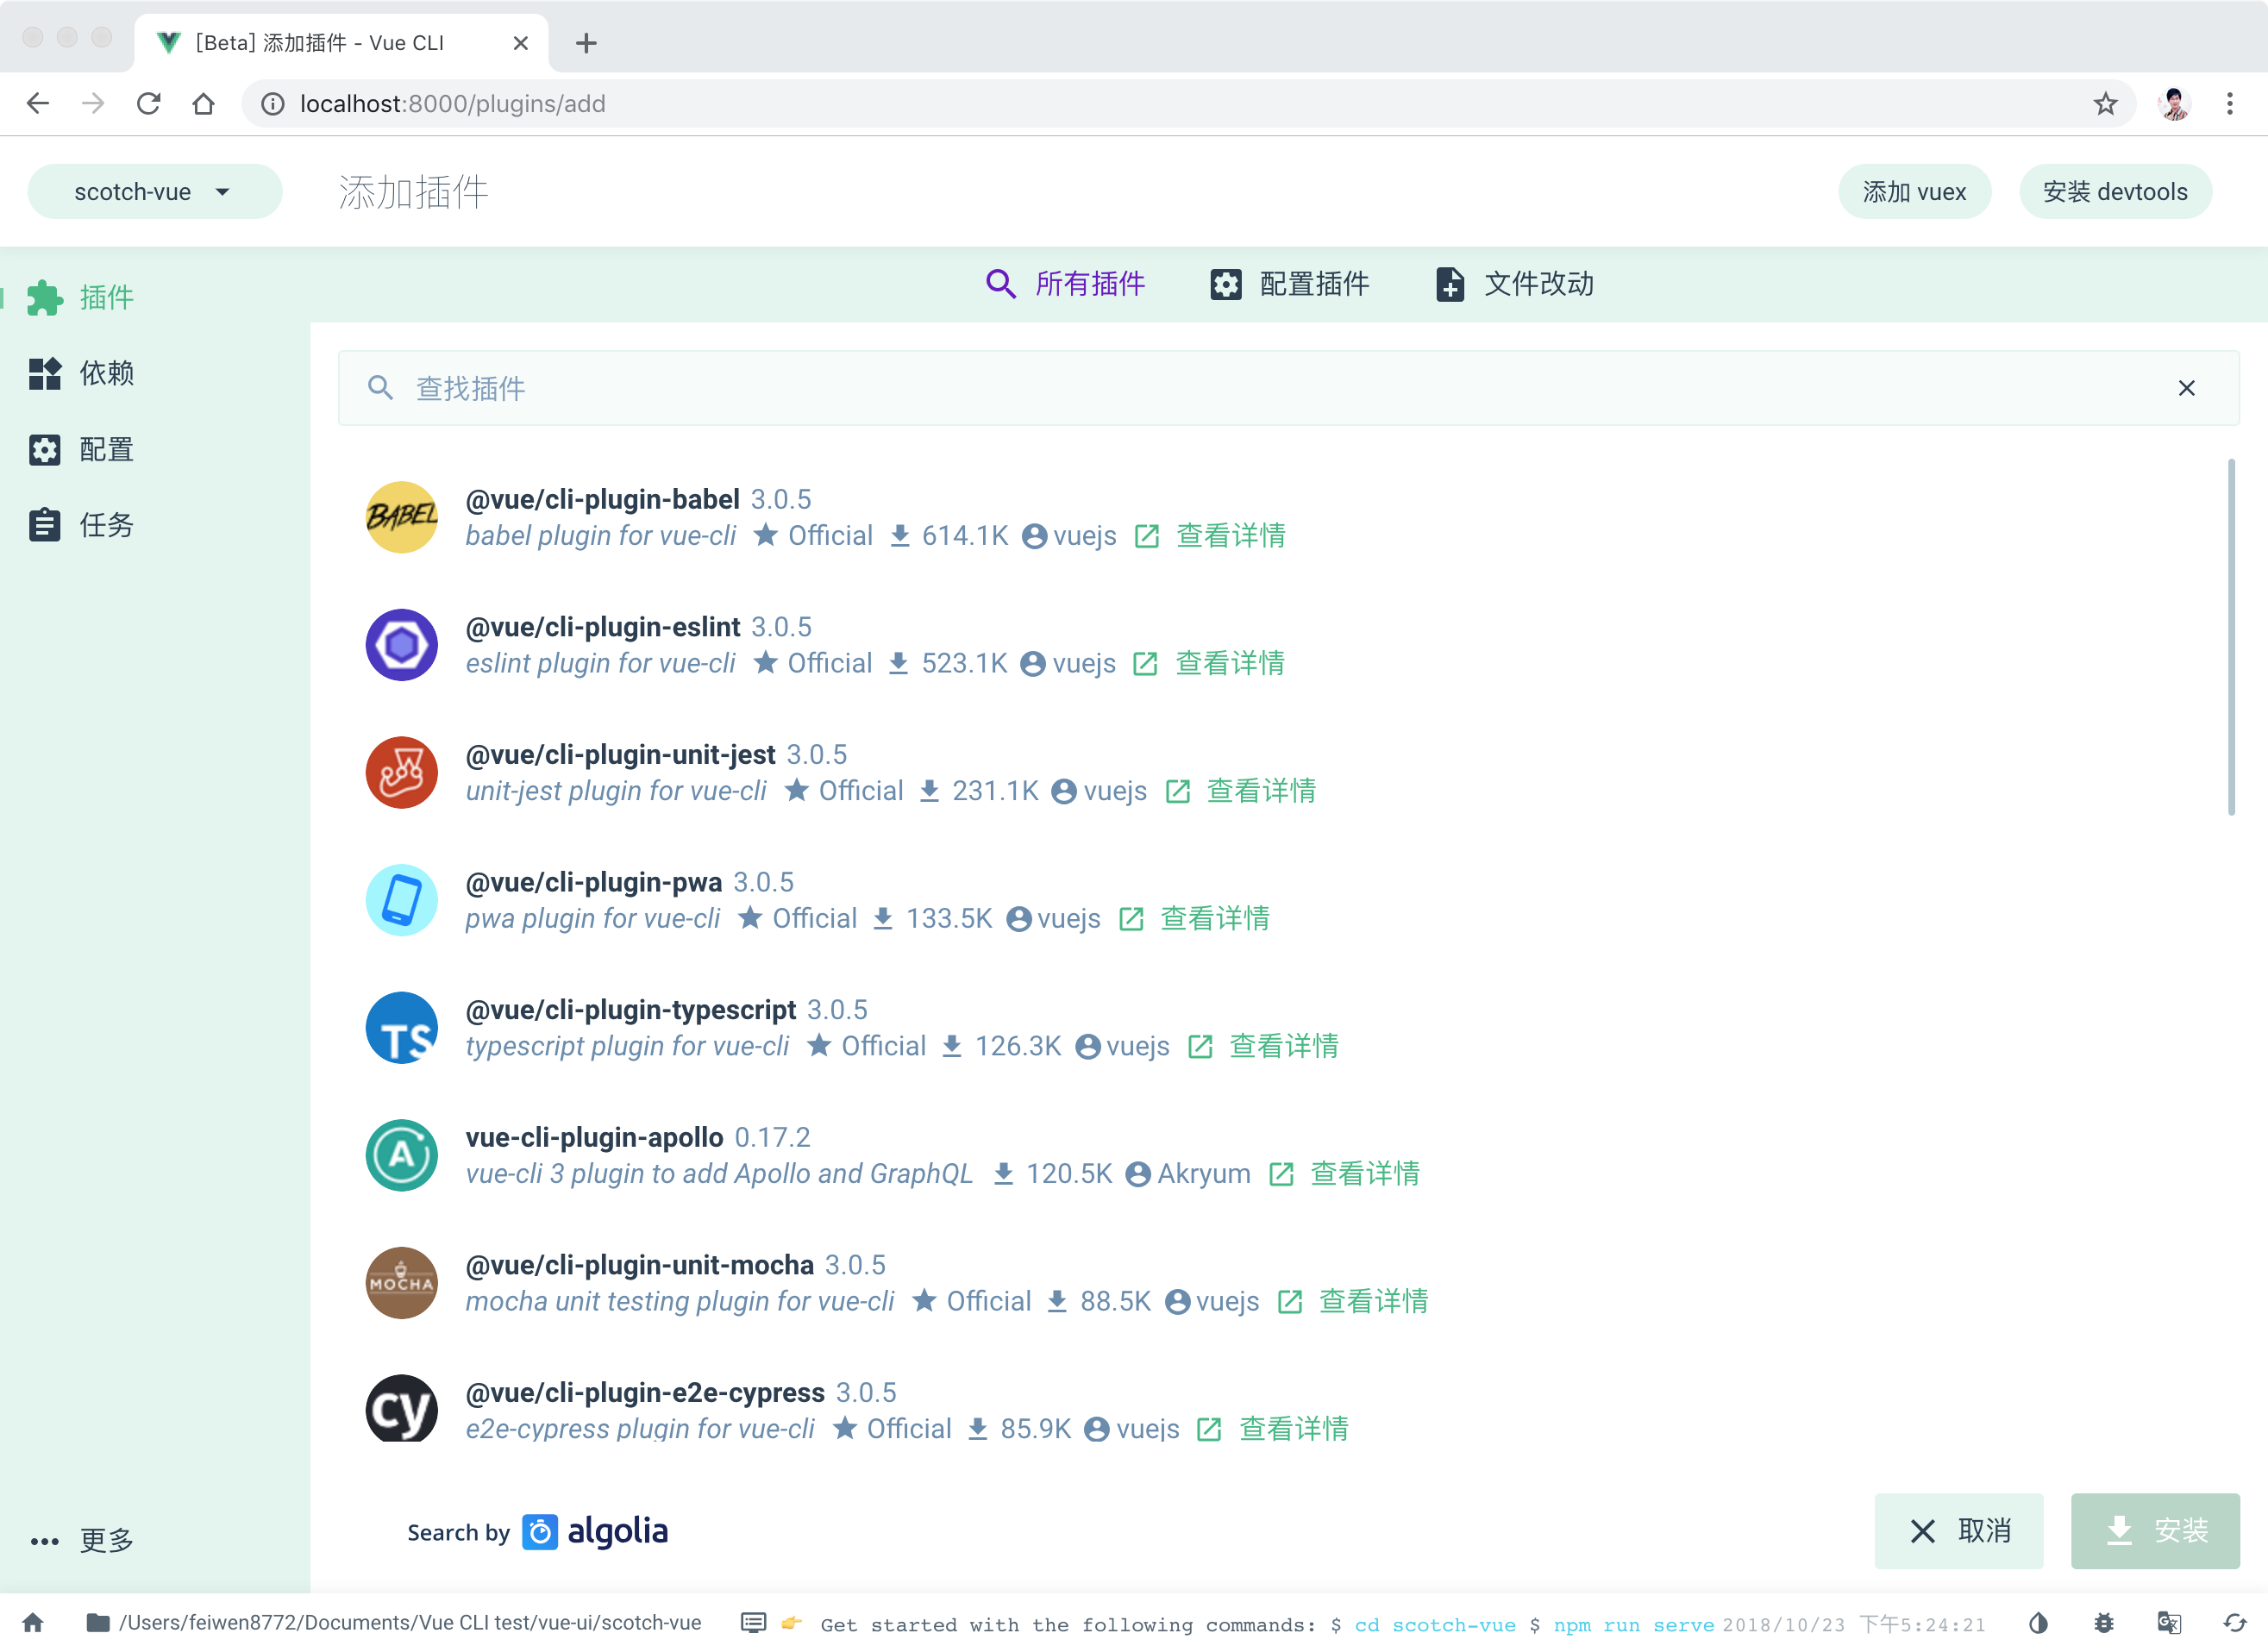Screen dimensions: 2268x1652
Task: Close the Vue CLI browser tab
Action: coord(520,43)
